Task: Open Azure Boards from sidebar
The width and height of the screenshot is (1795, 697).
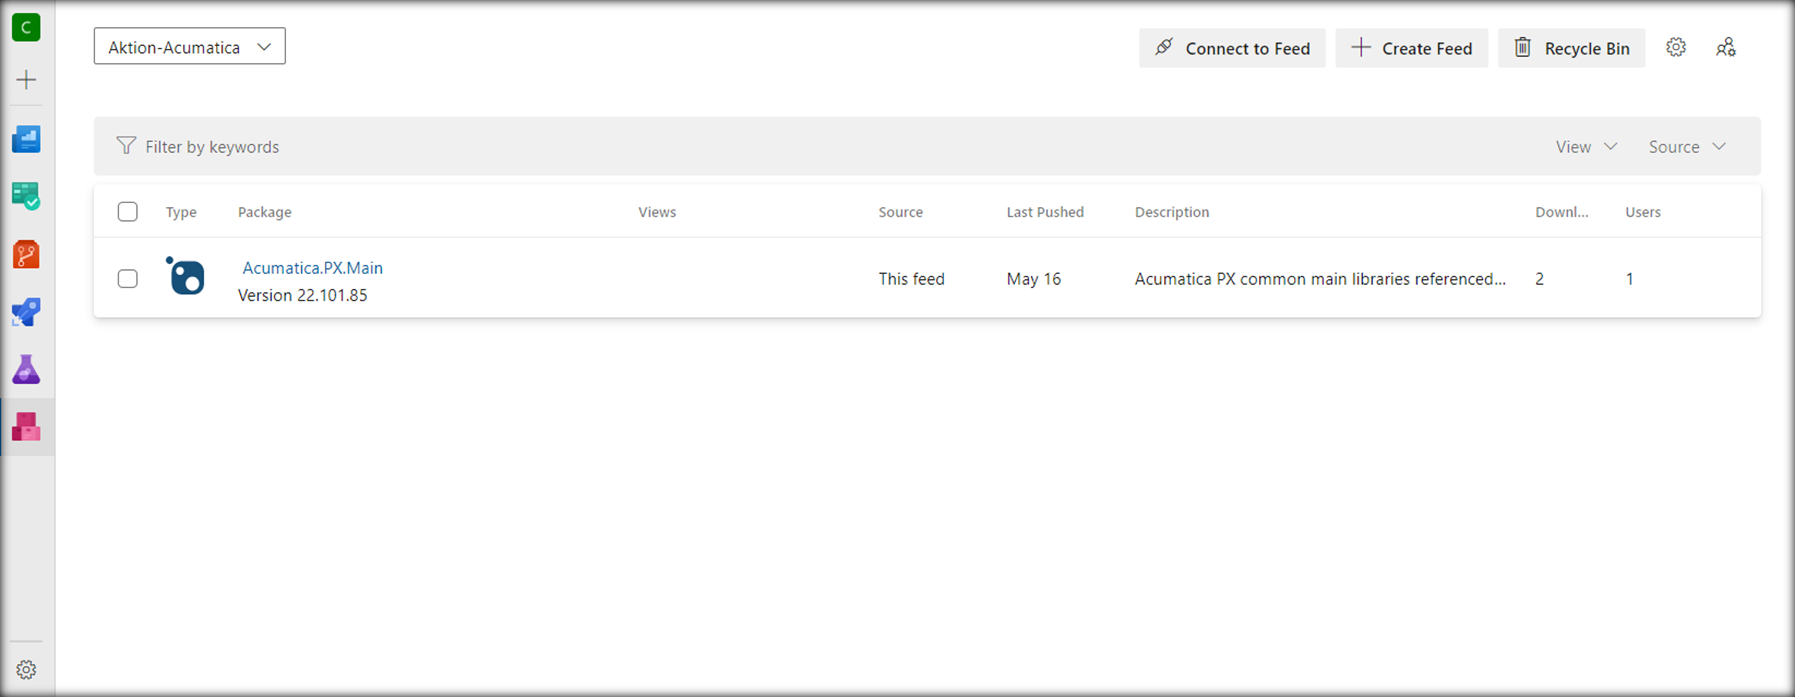Action: [26, 139]
